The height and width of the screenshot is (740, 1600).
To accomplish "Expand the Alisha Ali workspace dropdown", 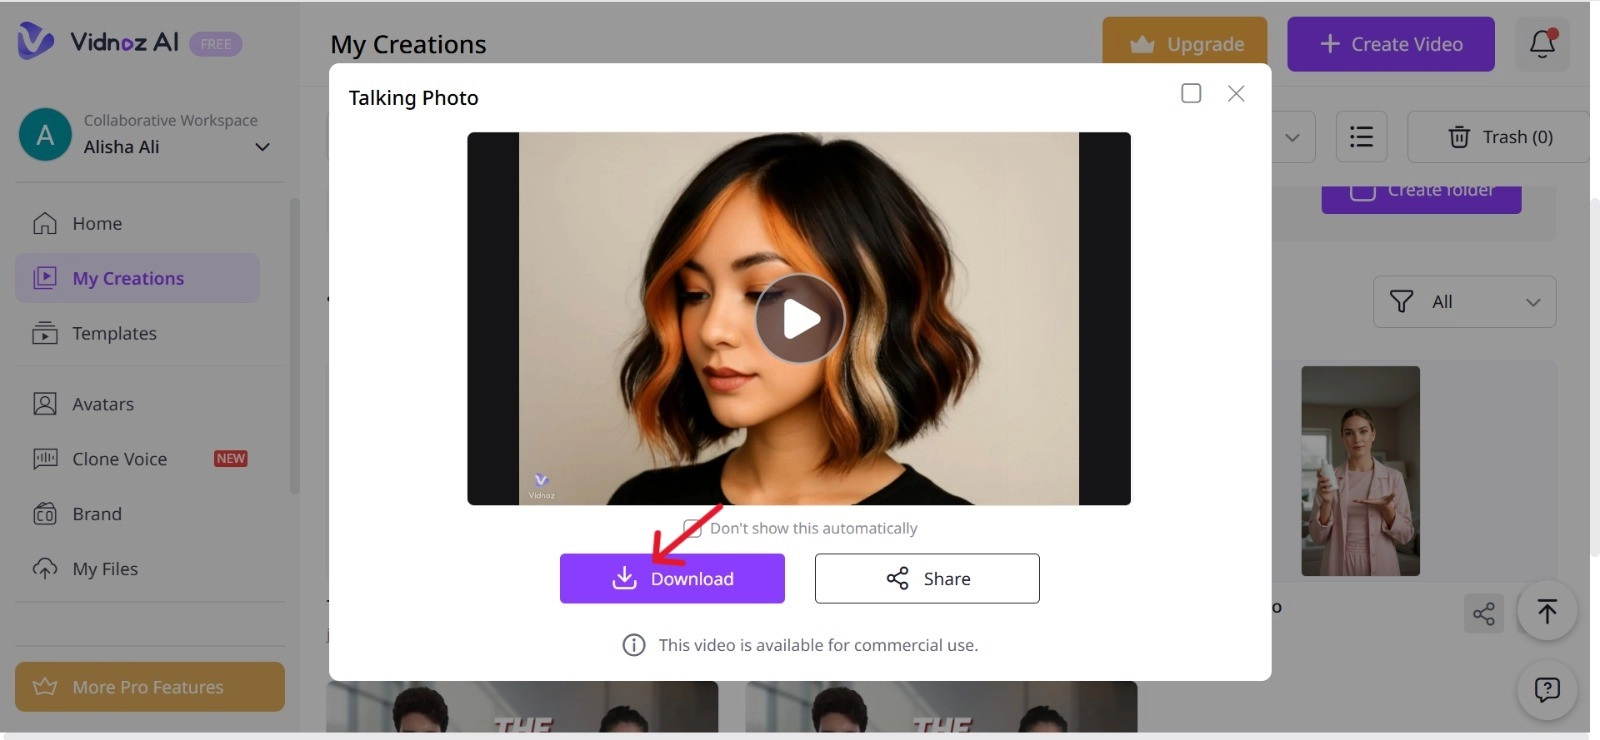I will pos(262,147).
